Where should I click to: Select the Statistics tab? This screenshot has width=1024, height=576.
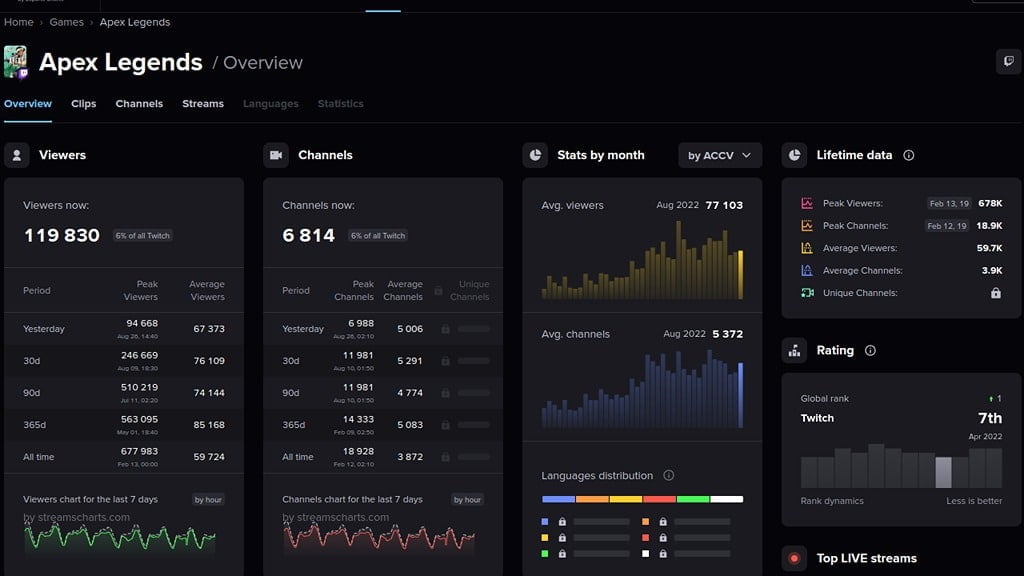340,104
